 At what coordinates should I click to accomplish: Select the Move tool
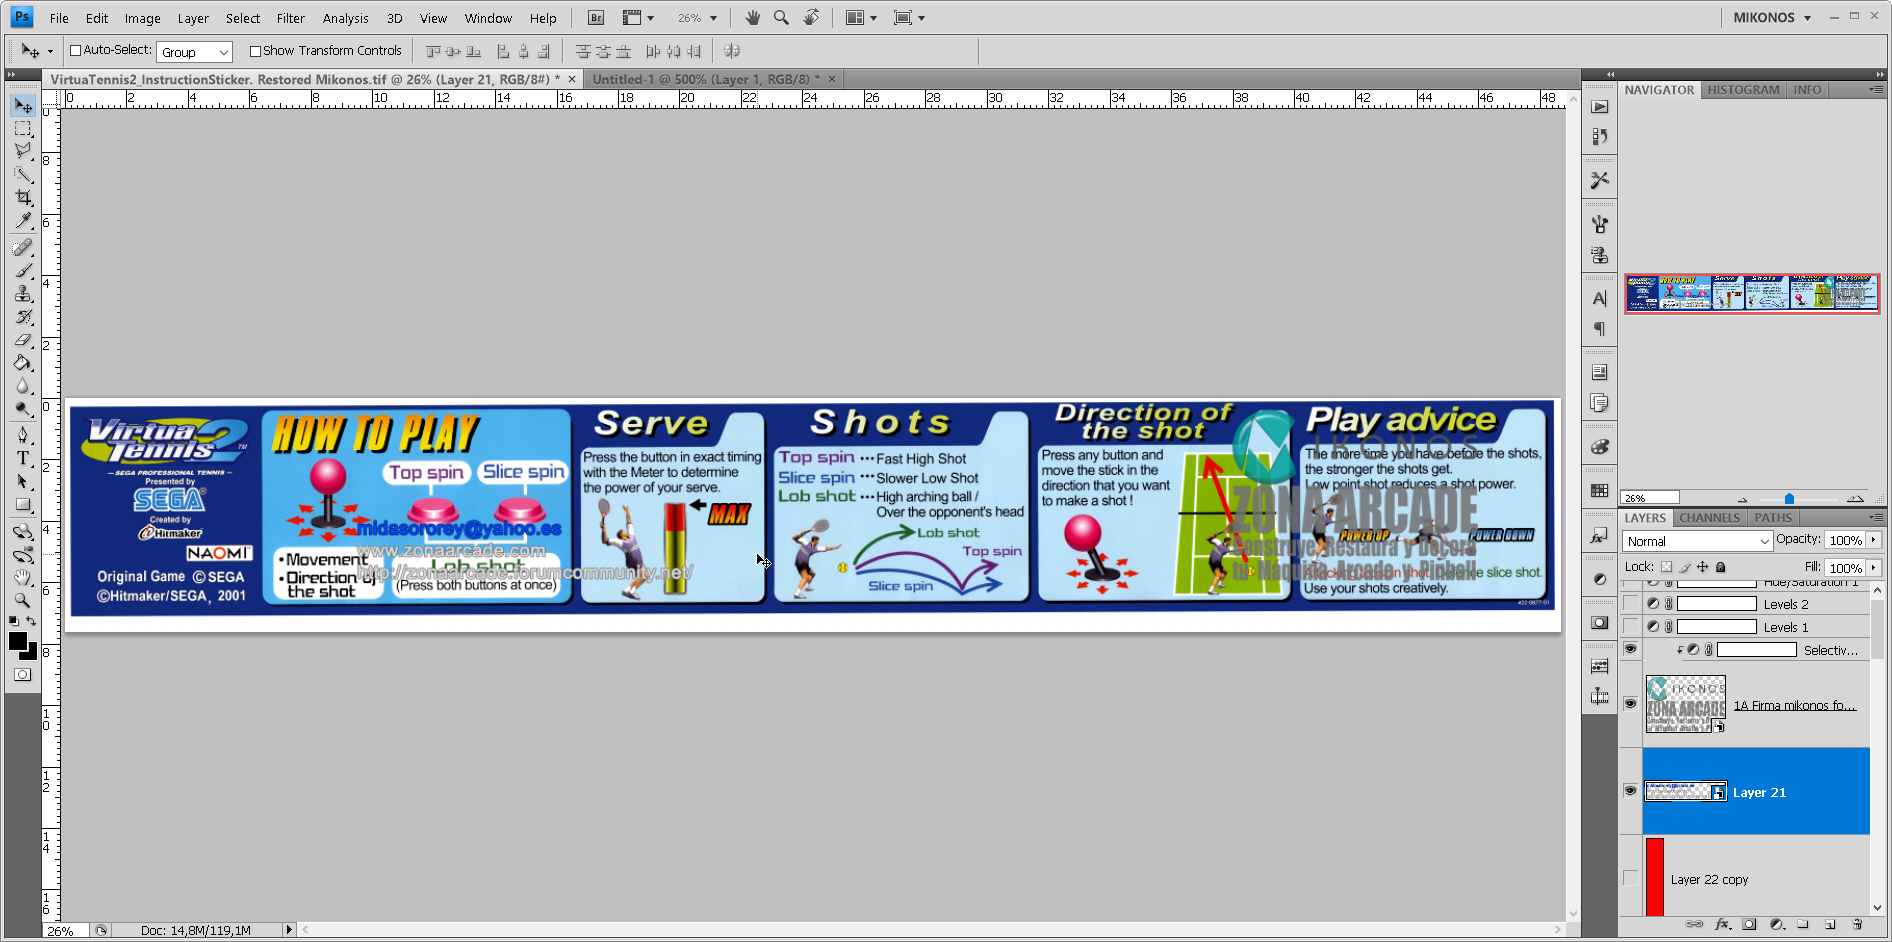[x=22, y=106]
